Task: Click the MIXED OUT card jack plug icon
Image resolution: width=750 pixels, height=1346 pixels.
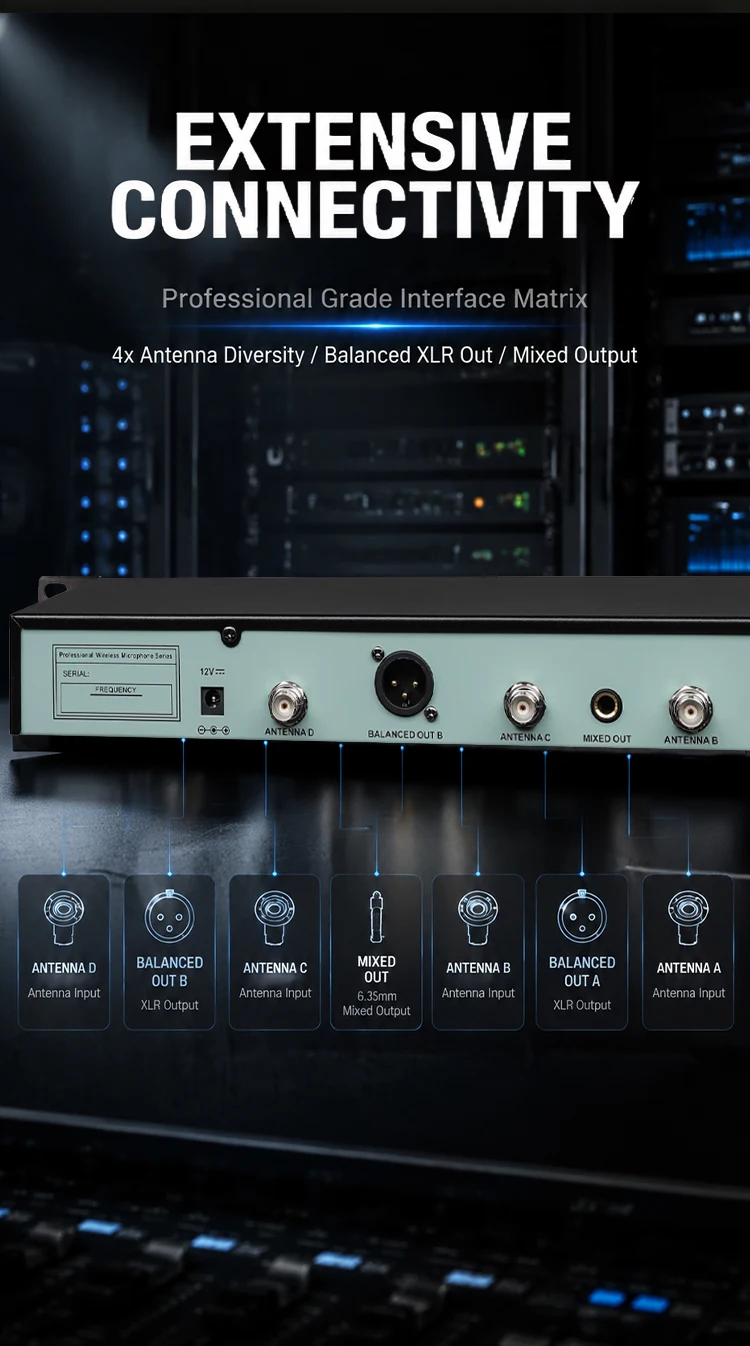Action: pos(377,917)
